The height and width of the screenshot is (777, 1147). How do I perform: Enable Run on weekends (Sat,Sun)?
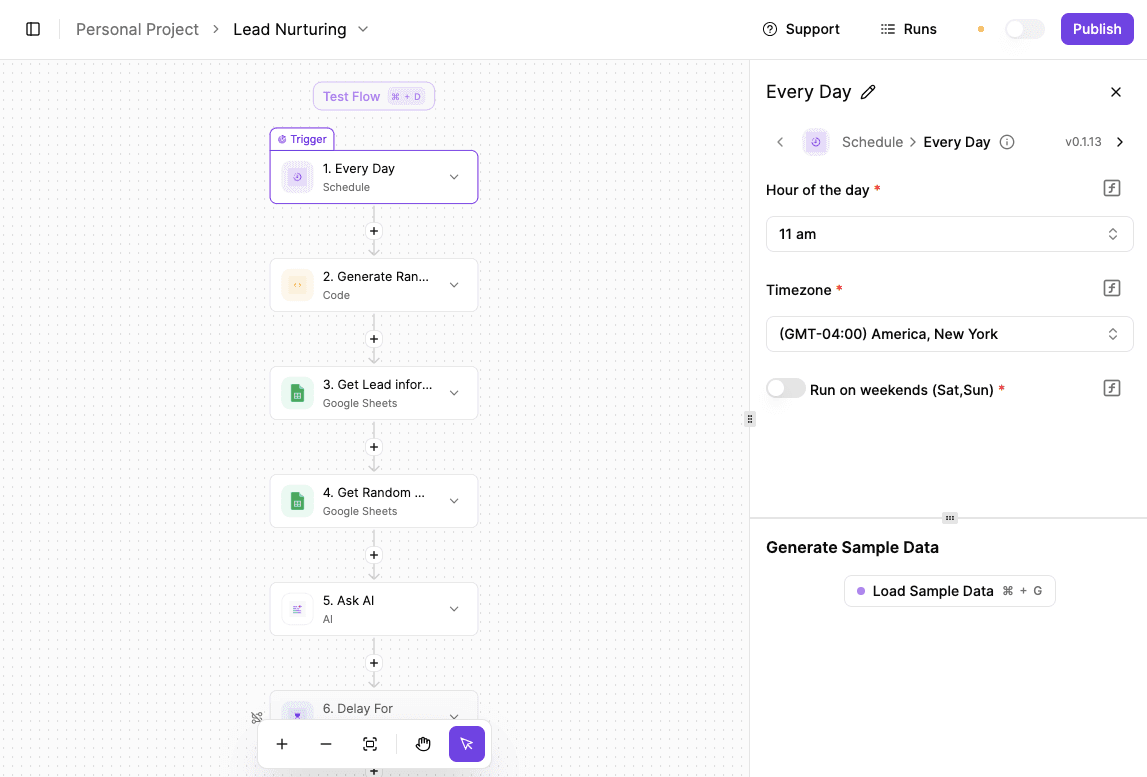point(786,388)
